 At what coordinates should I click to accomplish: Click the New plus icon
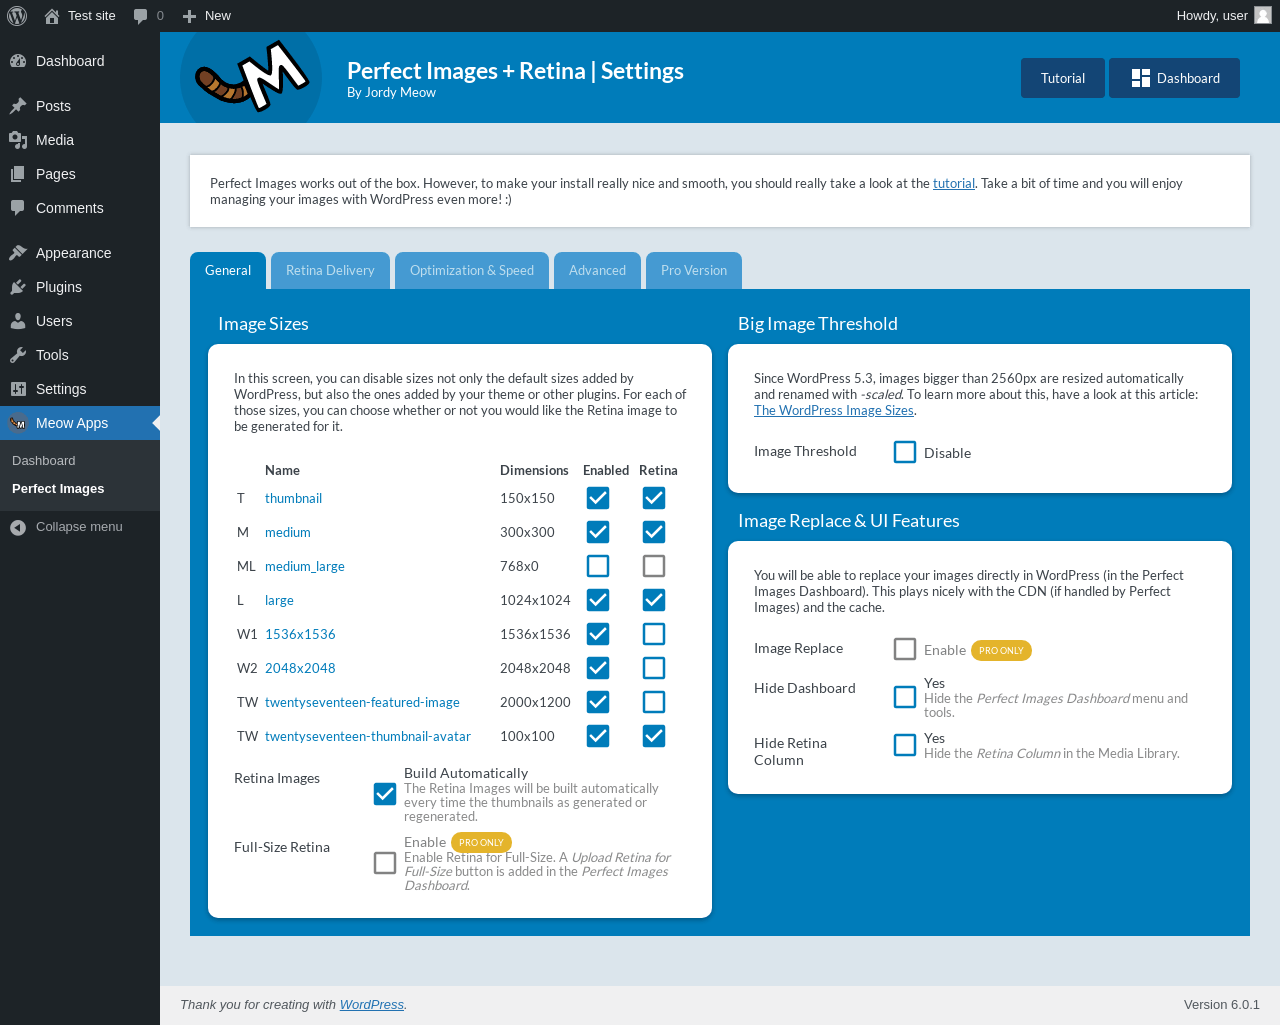click(x=189, y=16)
